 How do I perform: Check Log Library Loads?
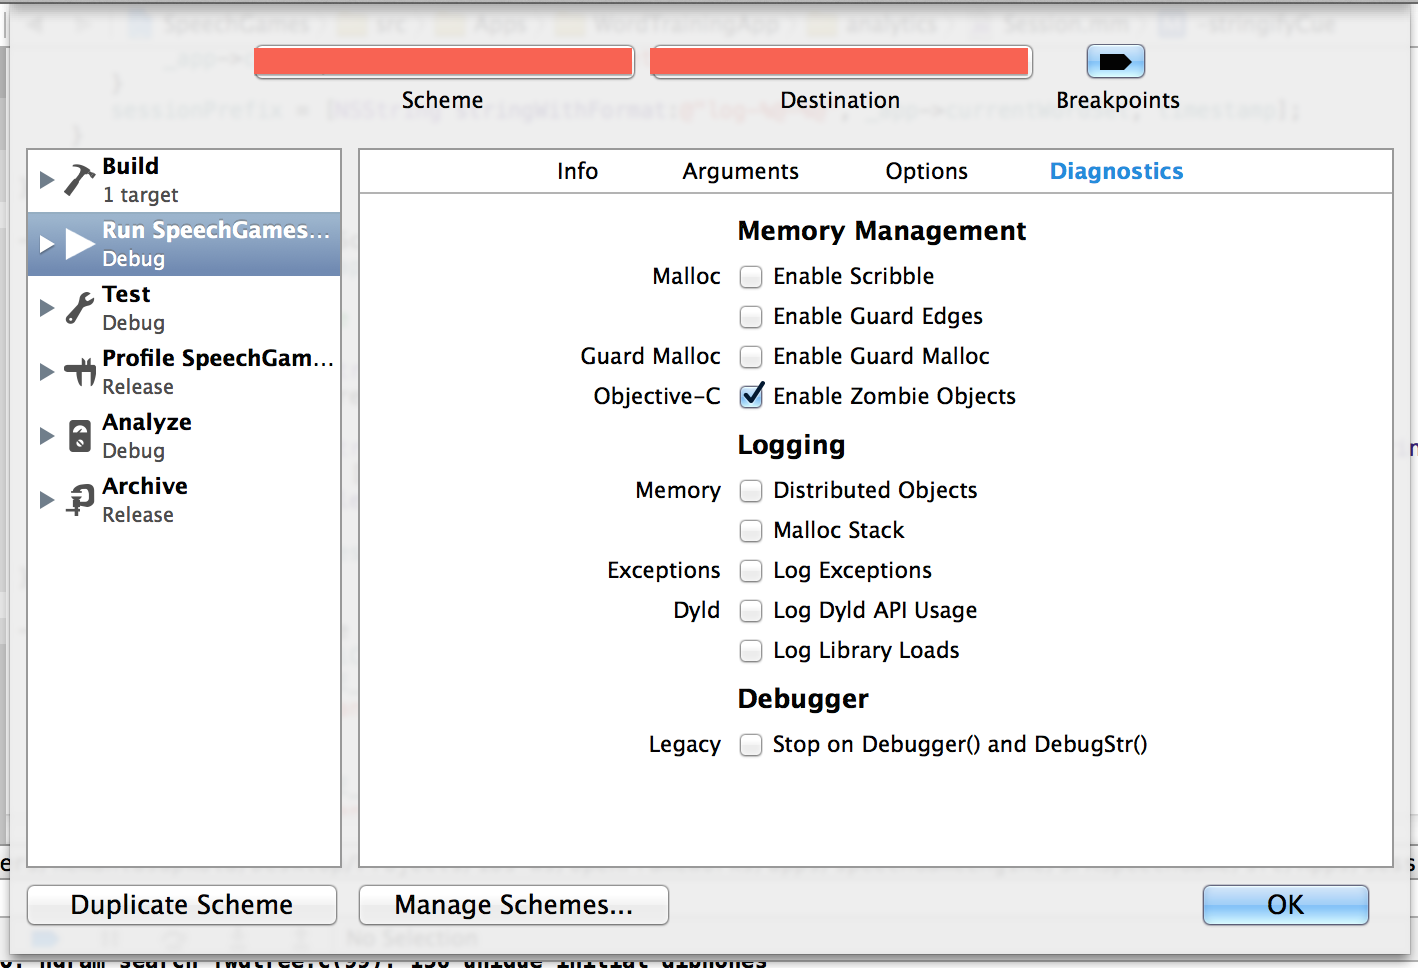click(x=751, y=651)
